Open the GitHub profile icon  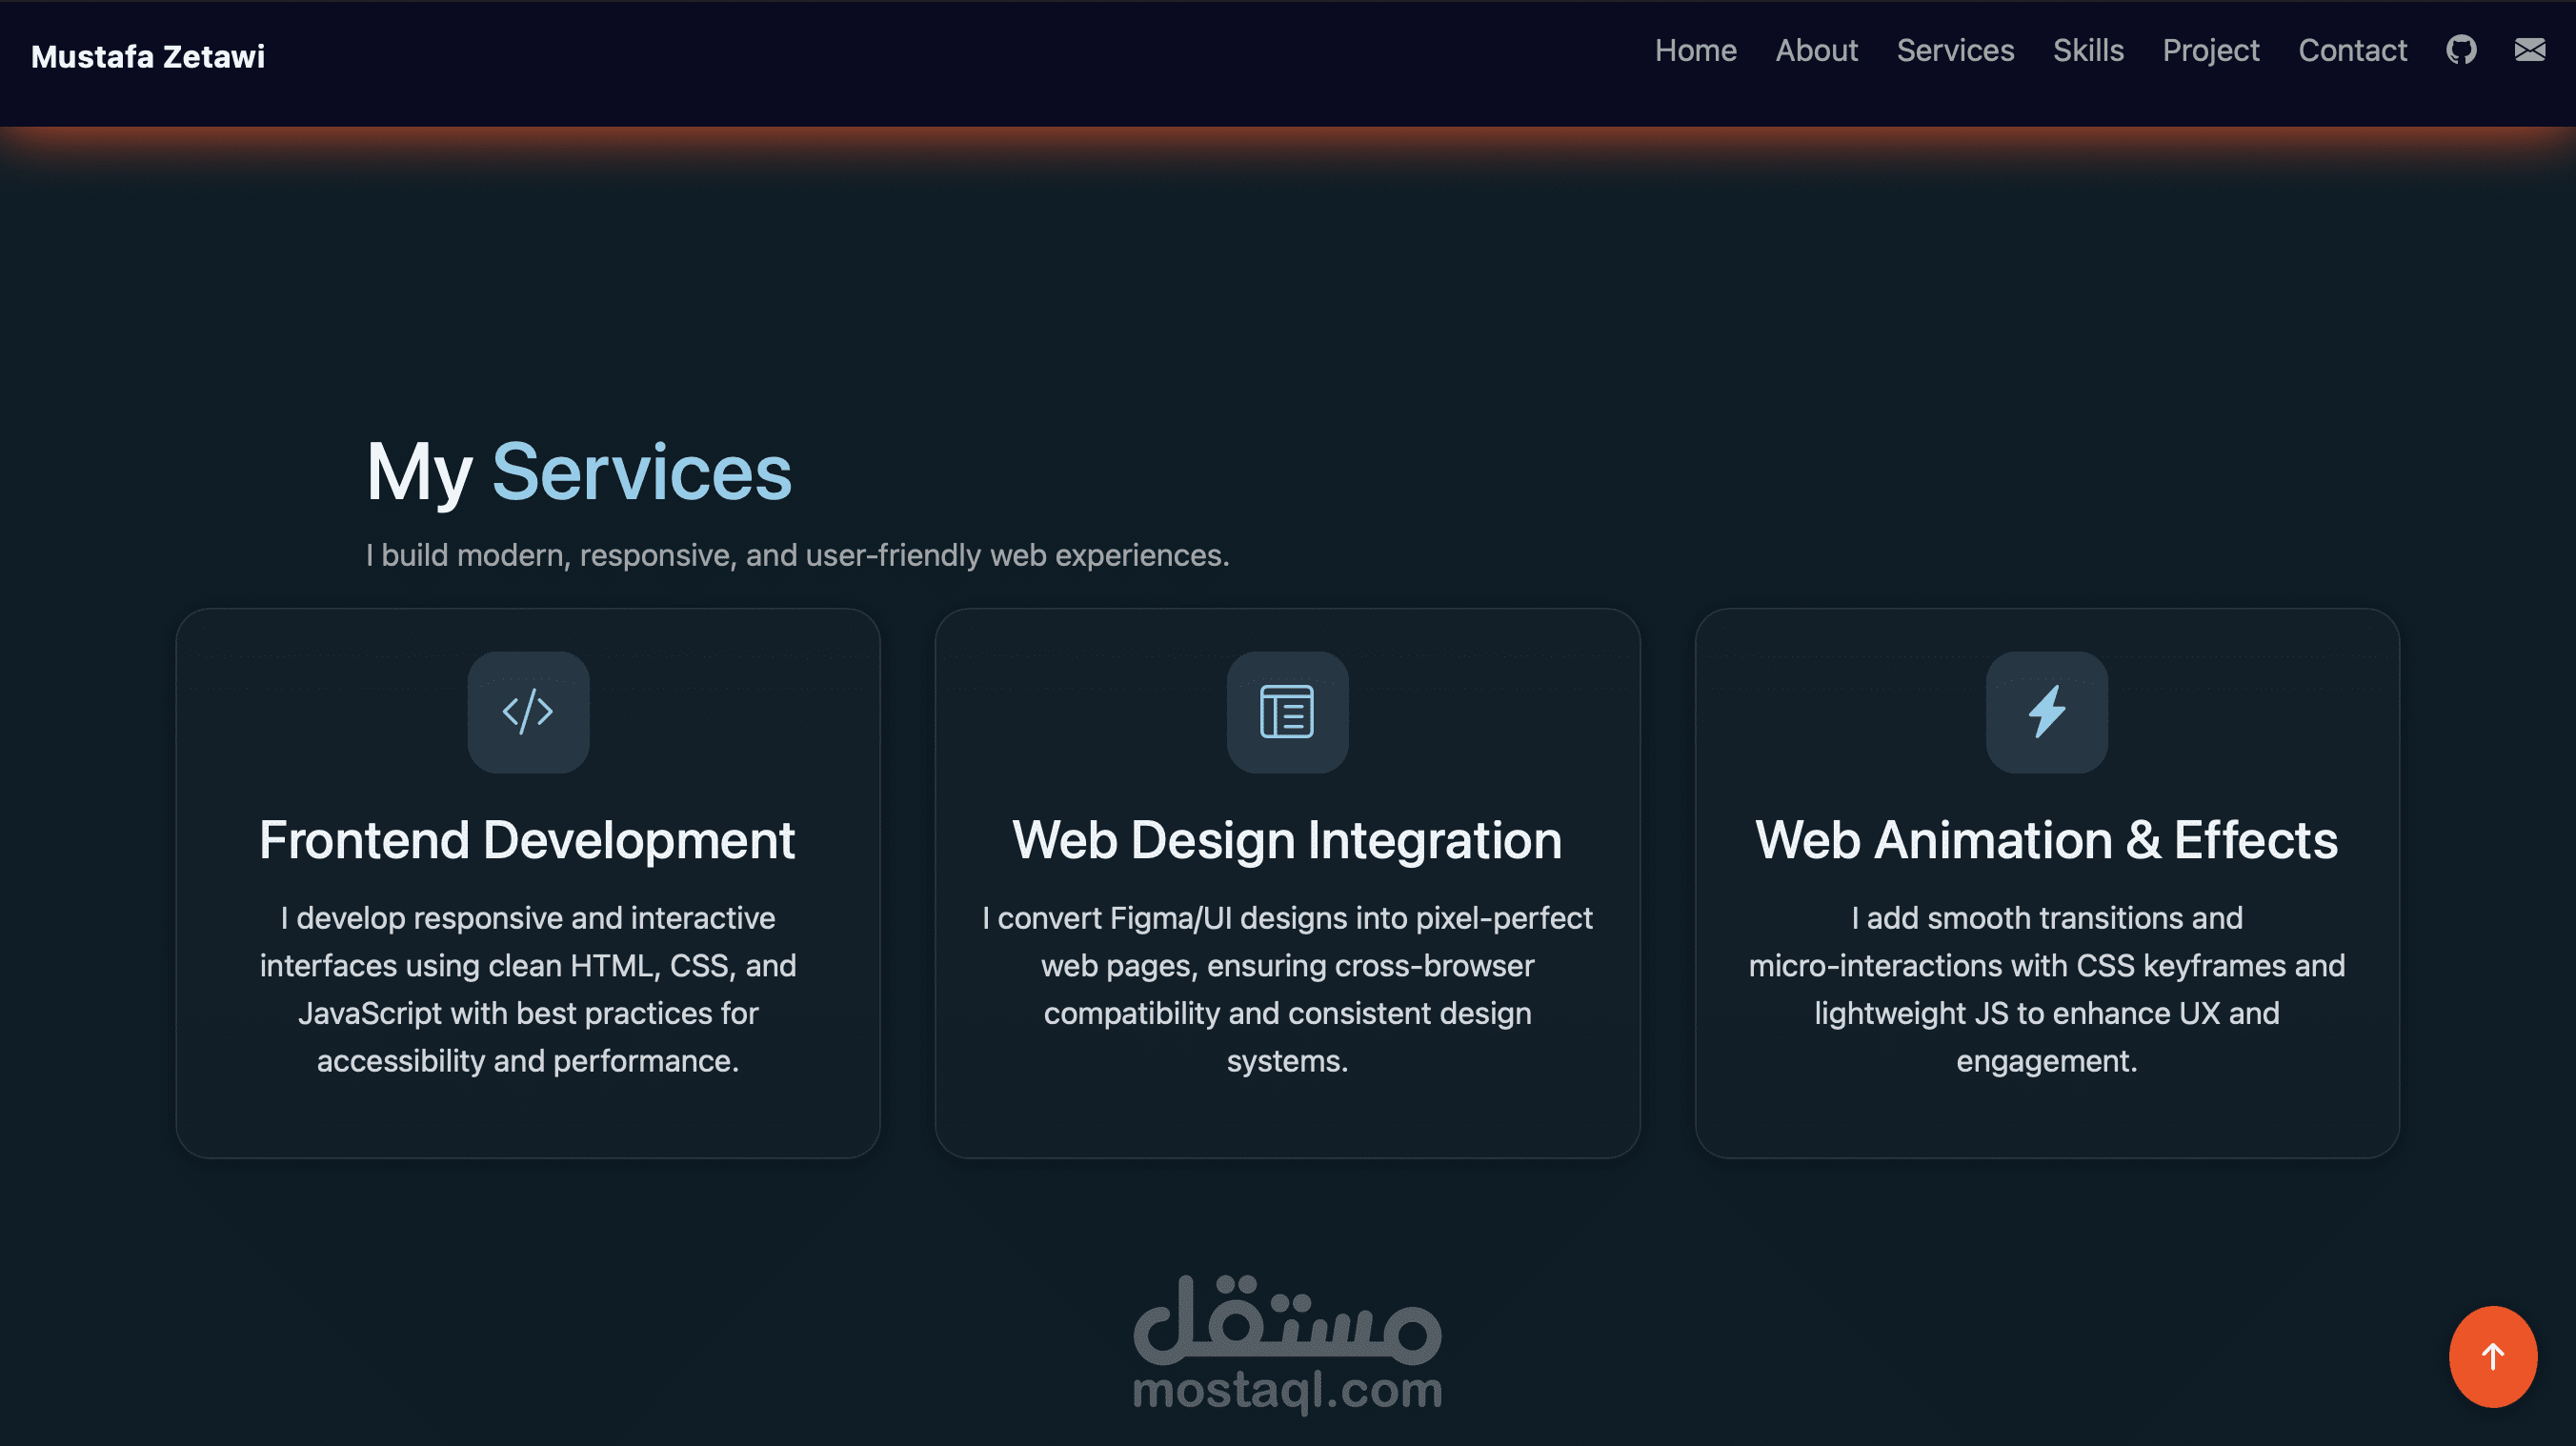2461,50
